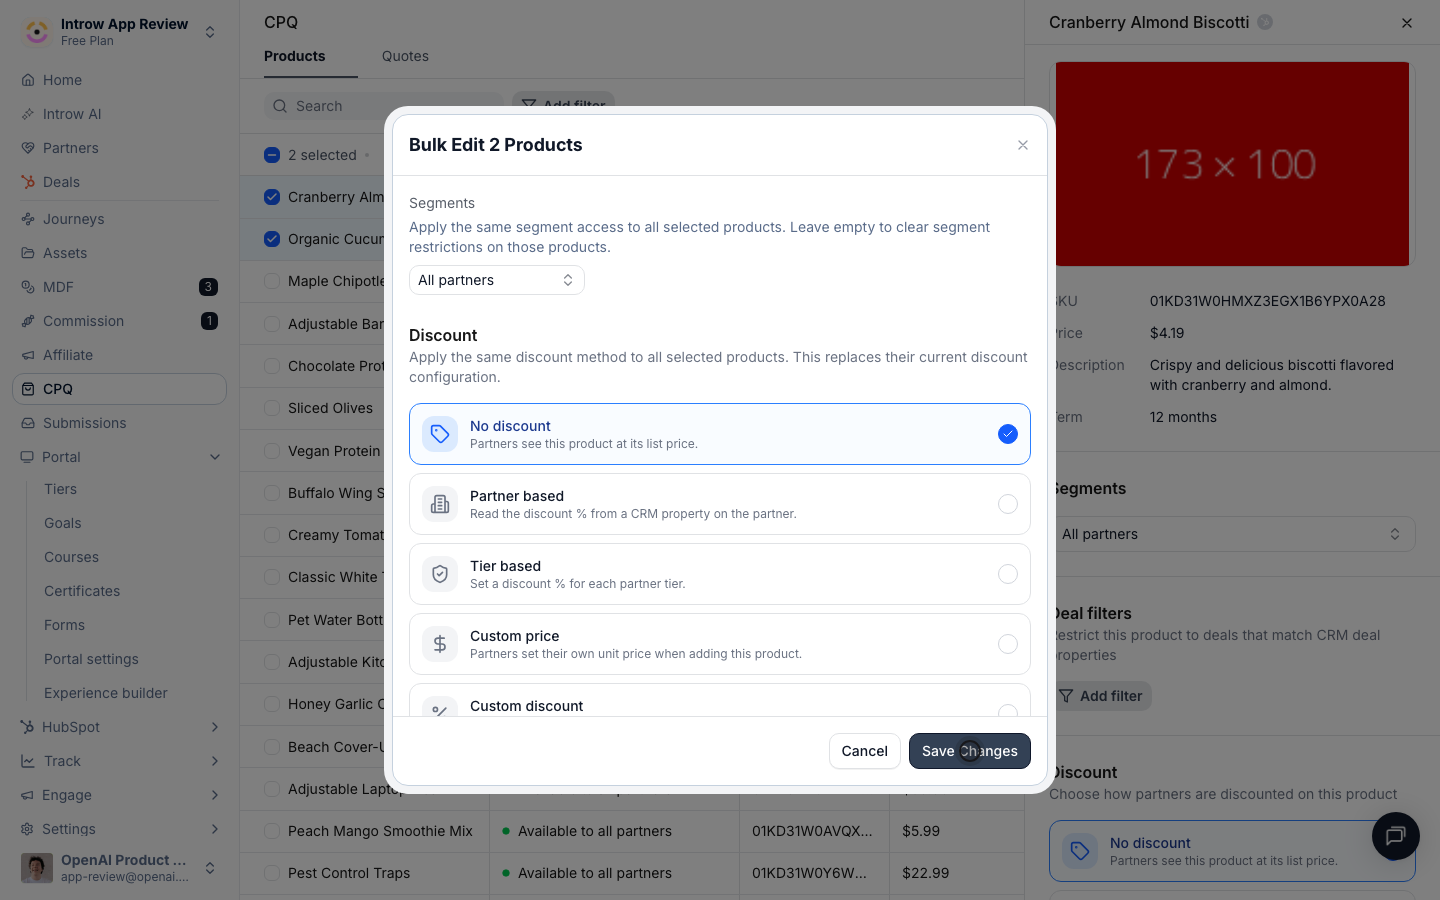1440x900 pixels.
Task: Click the Track chart icon
Action: (x=28, y=761)
